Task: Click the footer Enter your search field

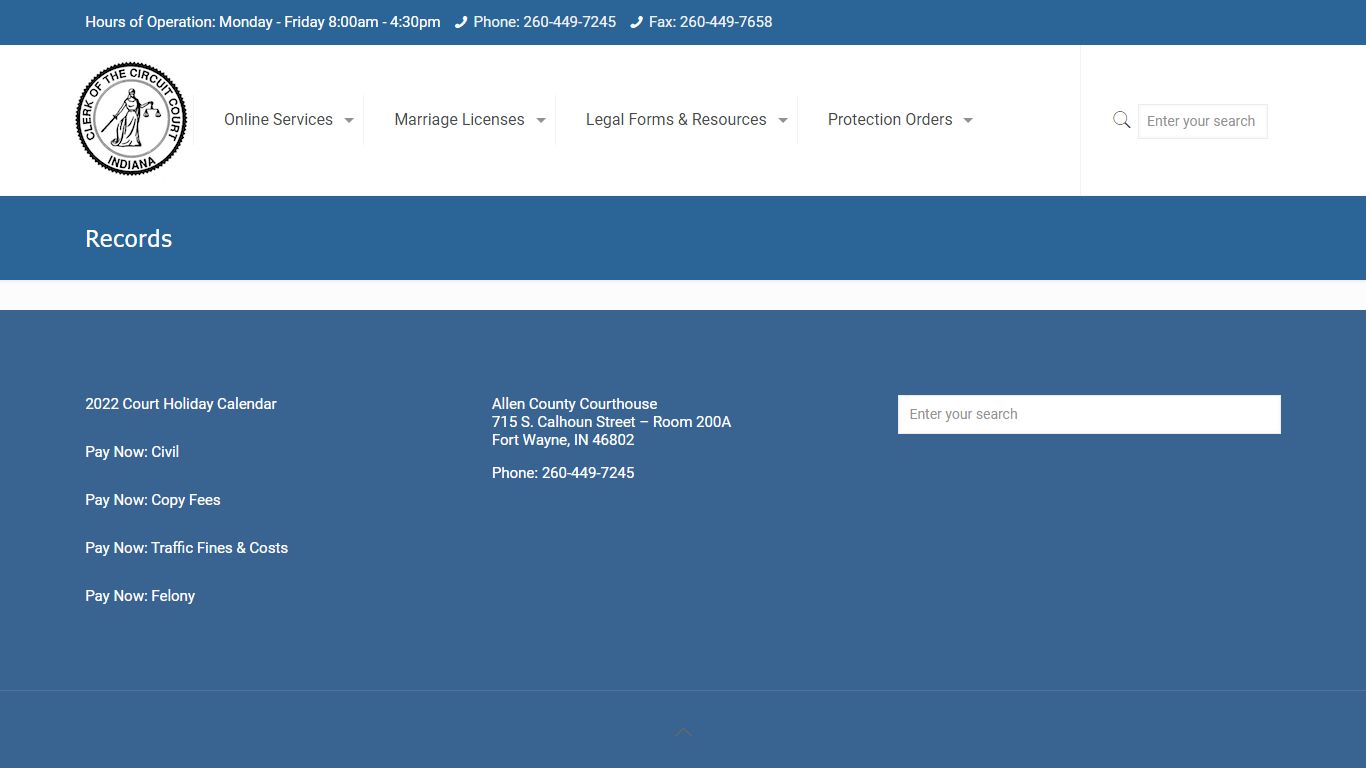Action: tap(1089, 413)
